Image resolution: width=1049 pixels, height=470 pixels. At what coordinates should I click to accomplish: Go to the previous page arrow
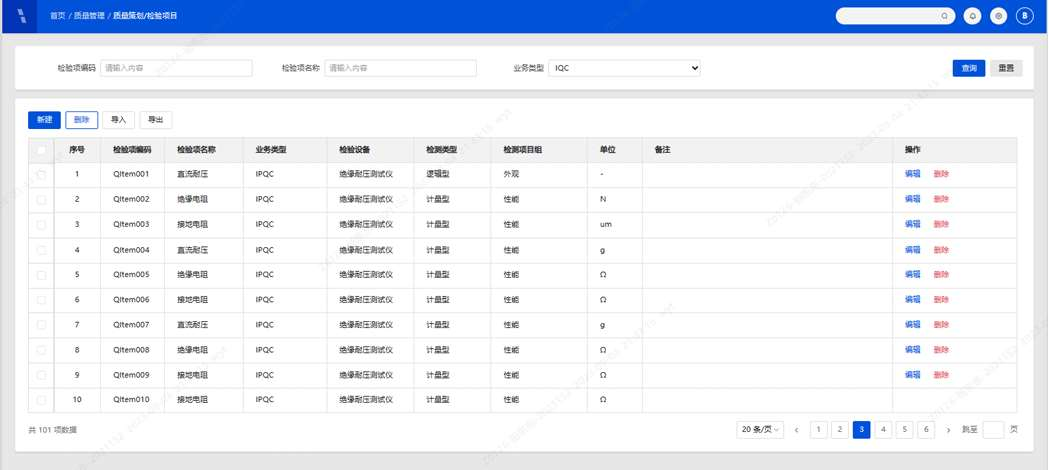(796, 430)
